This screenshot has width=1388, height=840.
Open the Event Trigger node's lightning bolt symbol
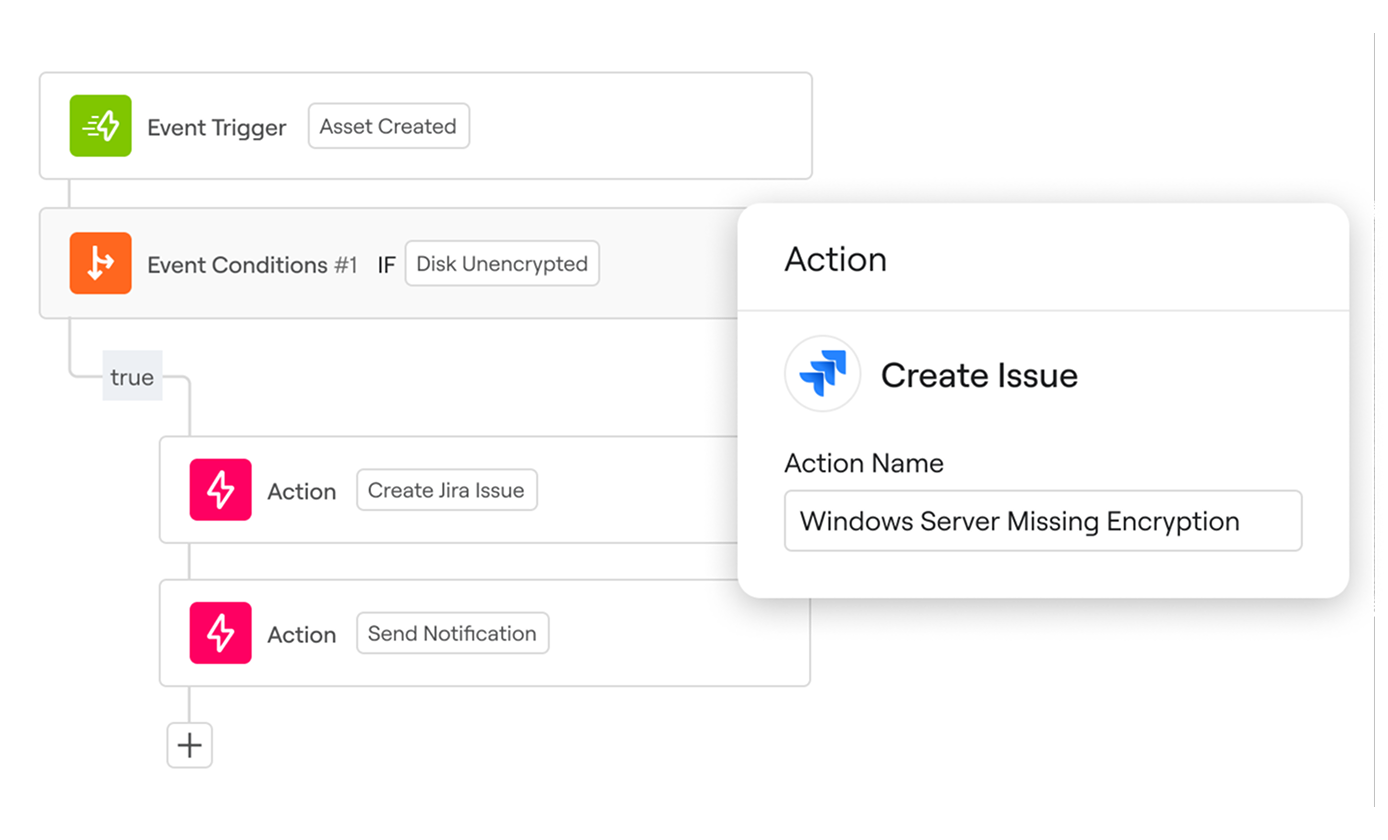click(x=100, y=125)
